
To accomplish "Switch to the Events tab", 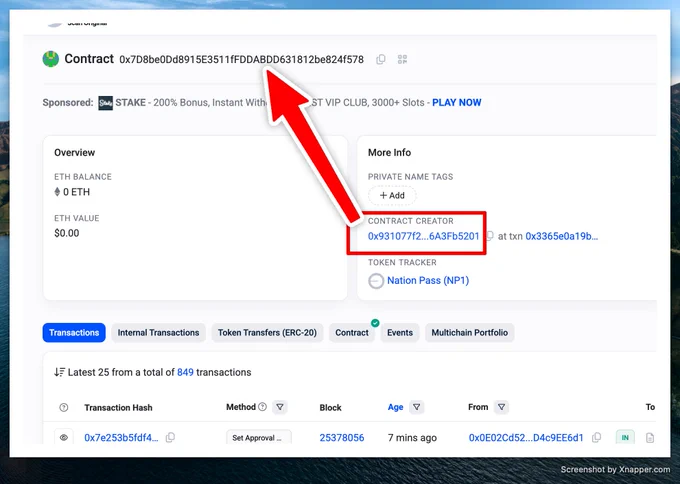I will [400, 333].
